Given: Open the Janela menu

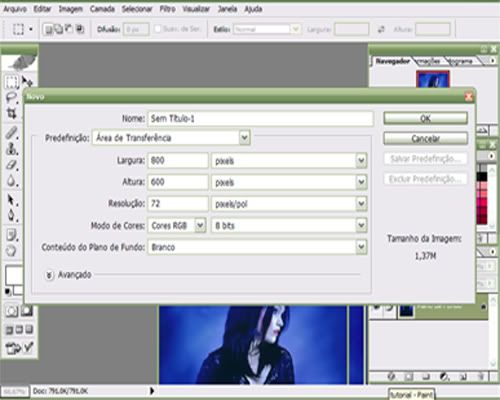Looking at the screenshot, I should coord(227,9).
